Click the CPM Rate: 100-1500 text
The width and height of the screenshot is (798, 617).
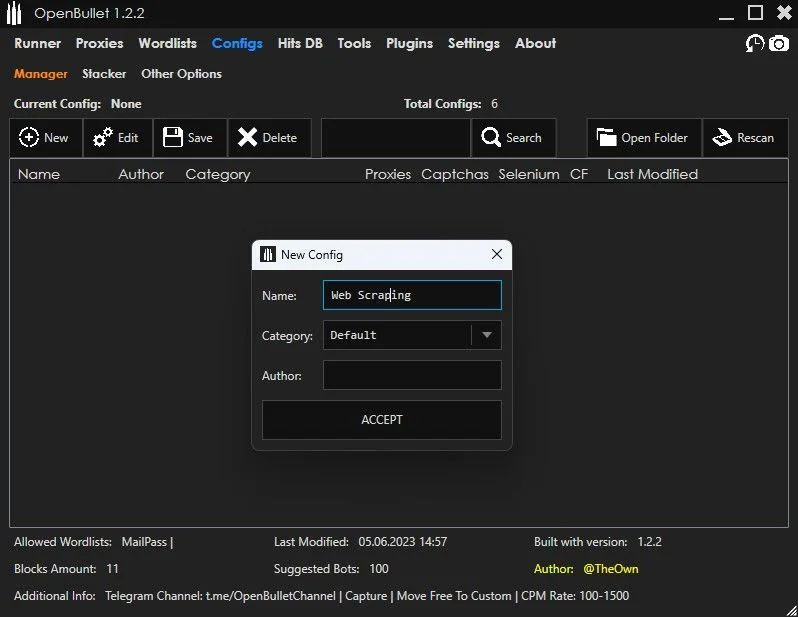[x=575, y=596]
